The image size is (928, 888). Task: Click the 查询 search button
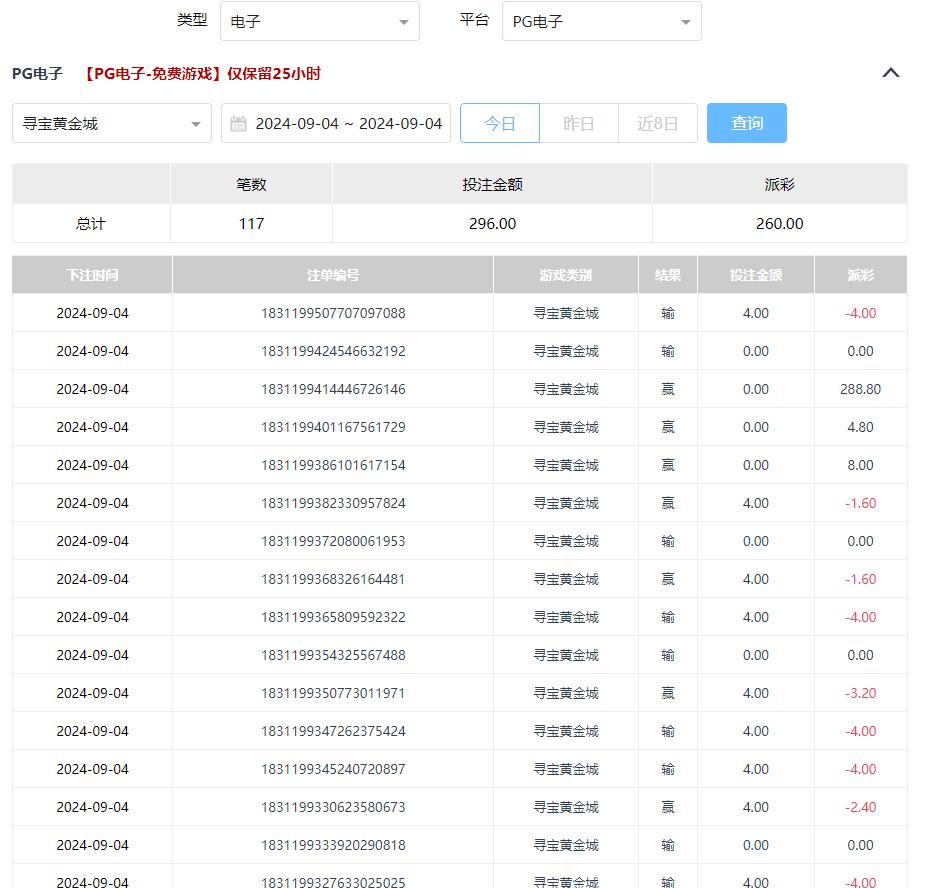[x=747, y=123]
